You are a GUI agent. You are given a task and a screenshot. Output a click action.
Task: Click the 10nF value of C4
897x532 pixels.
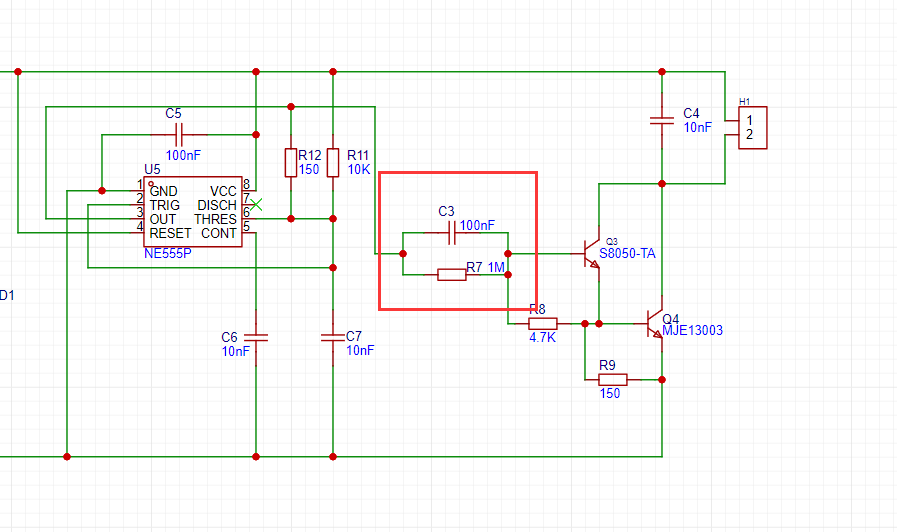click(698, 128)
